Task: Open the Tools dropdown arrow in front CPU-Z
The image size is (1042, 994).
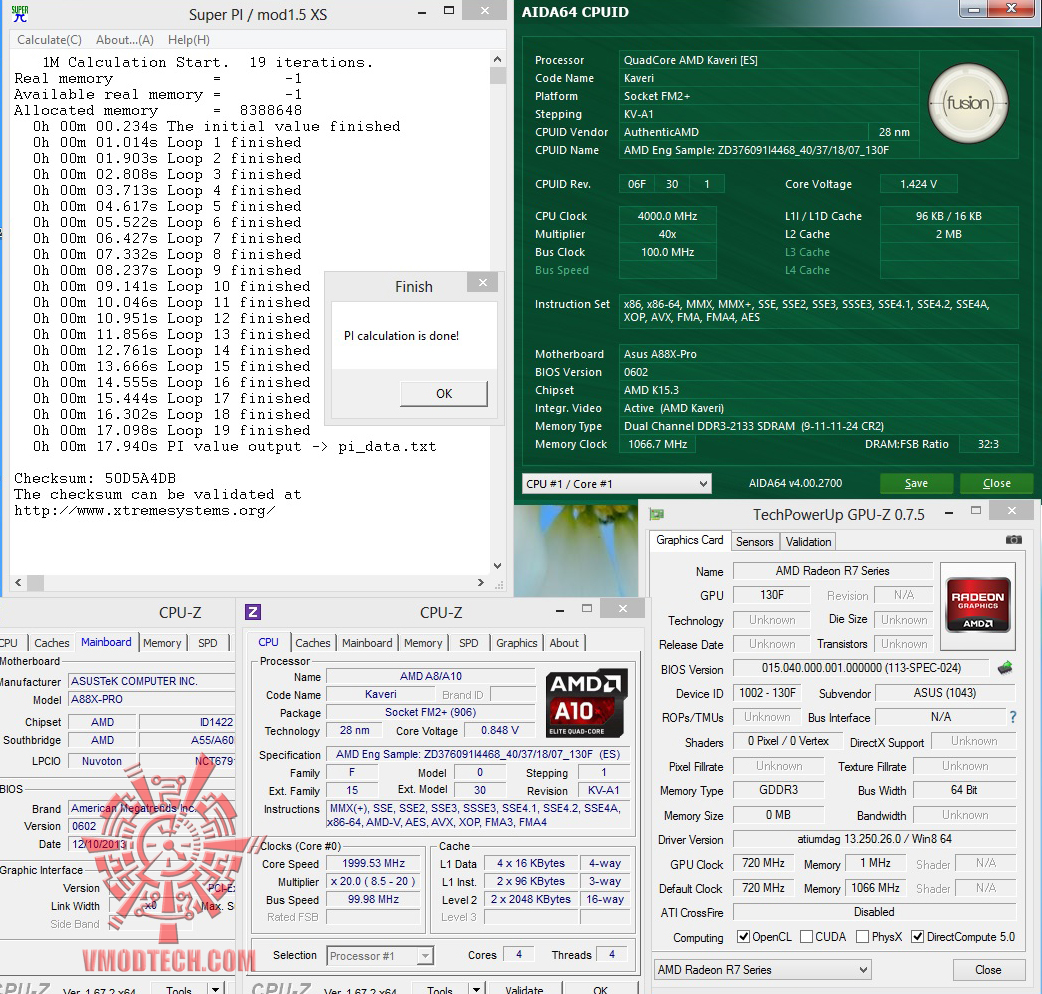Action: click(x=476, y=990)
